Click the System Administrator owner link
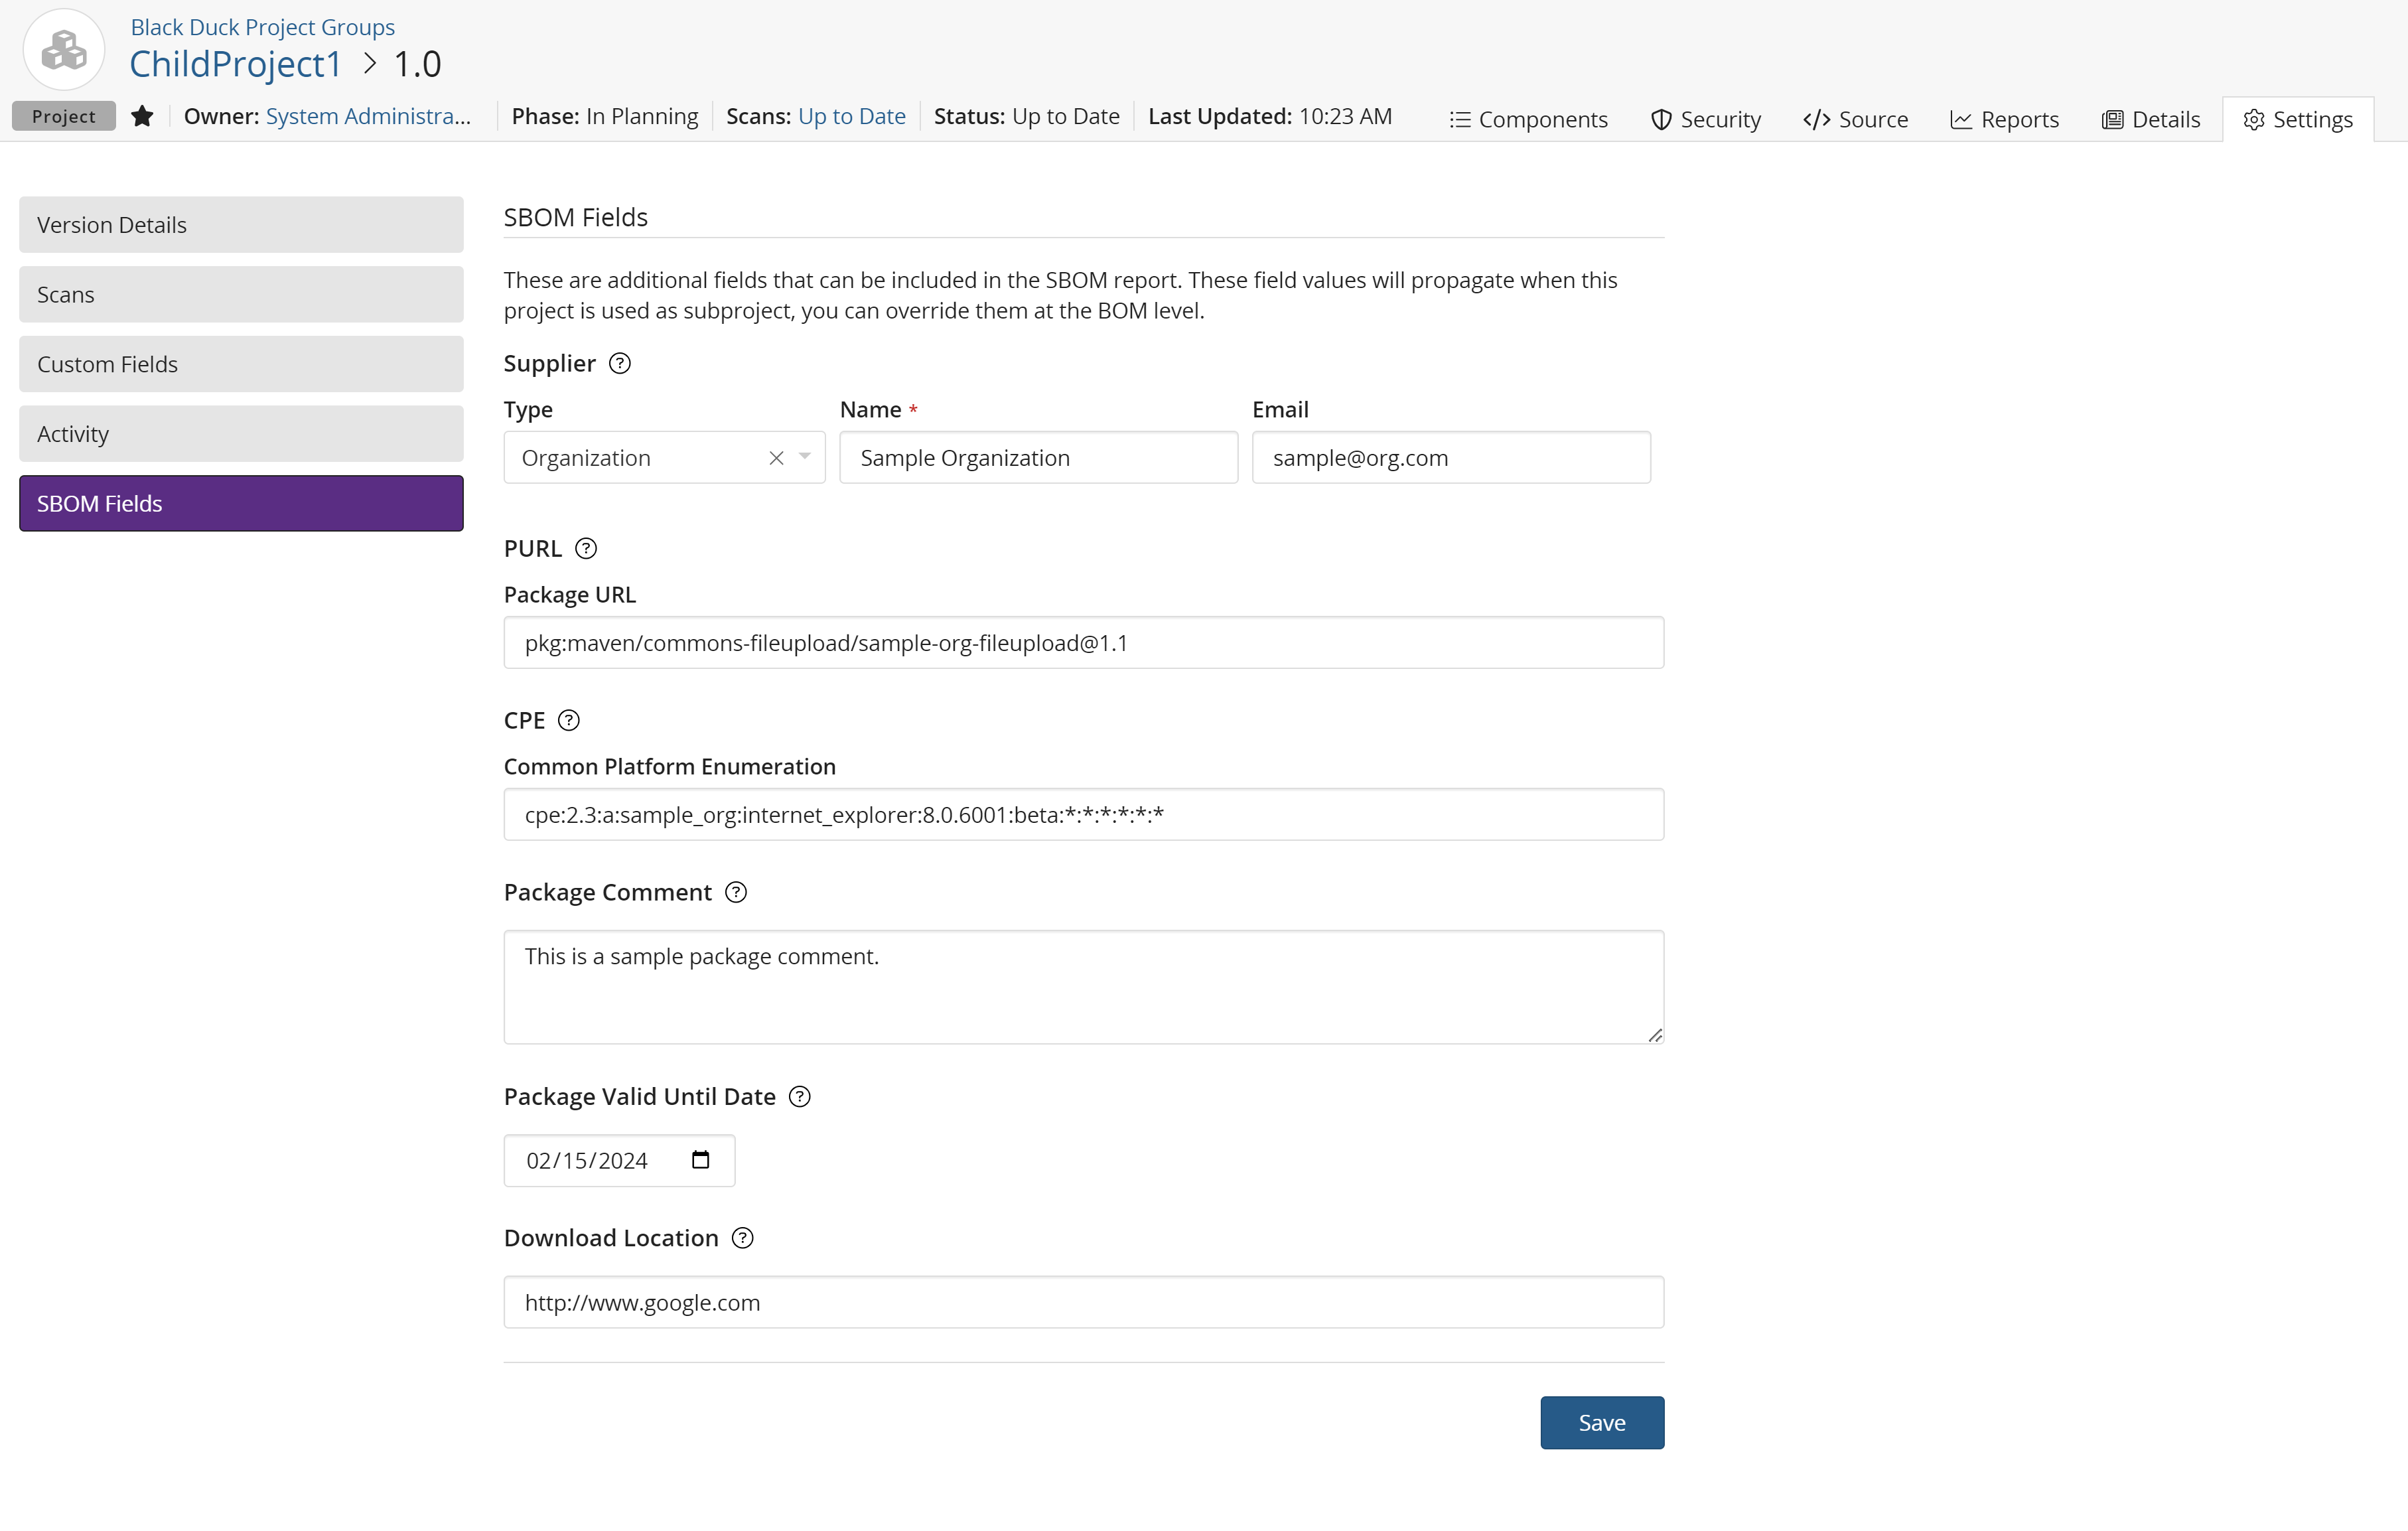2408x1531 pixels. pos(367,116)
